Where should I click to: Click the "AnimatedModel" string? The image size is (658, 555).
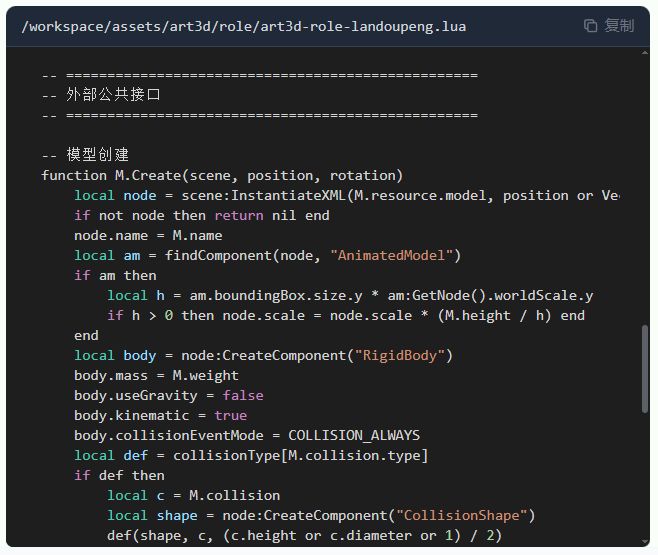click(392, 255)
